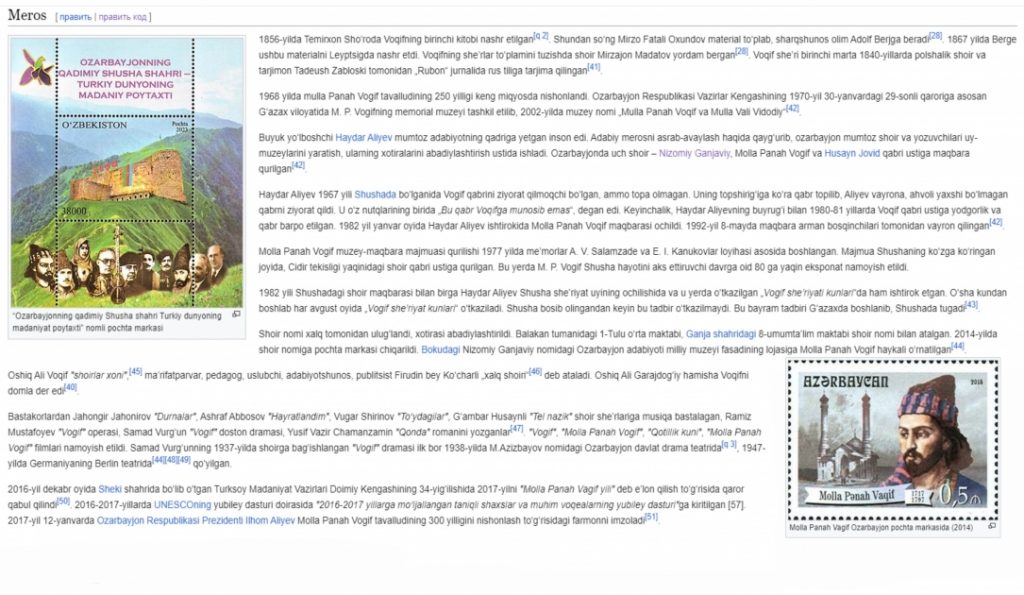Open the Bokudagi link
The width and height of the screenshot is (1024, 595).
(440, 350)
